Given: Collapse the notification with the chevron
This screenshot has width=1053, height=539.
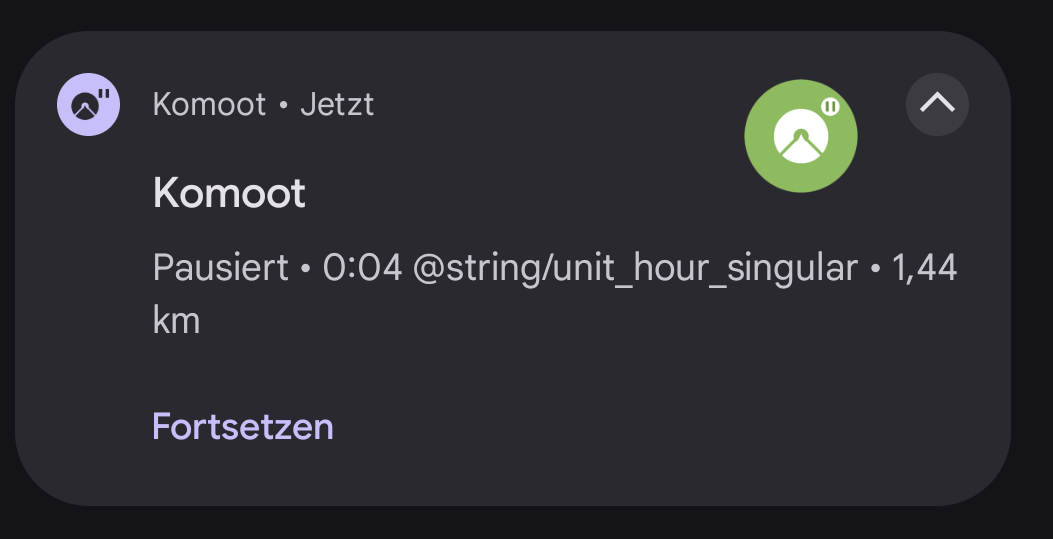Looking at the screenshot, I should coord(937,104).
